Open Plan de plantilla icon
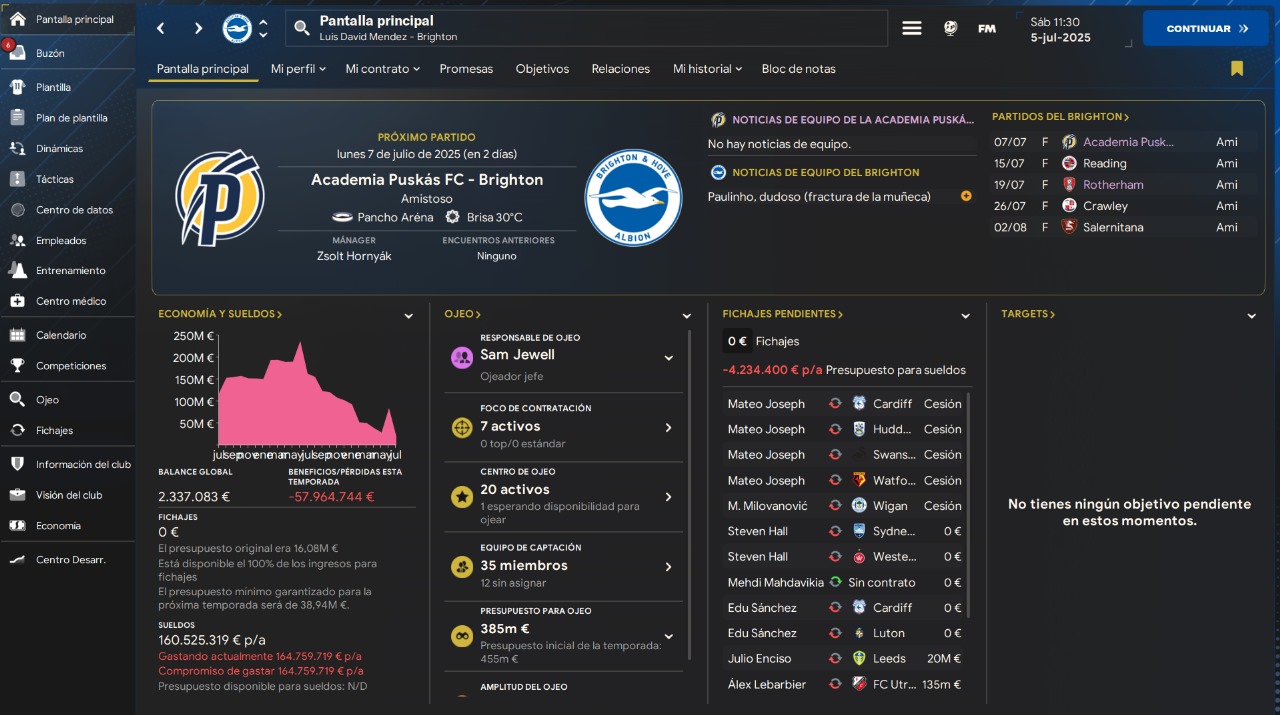 (x=17, y=118)
